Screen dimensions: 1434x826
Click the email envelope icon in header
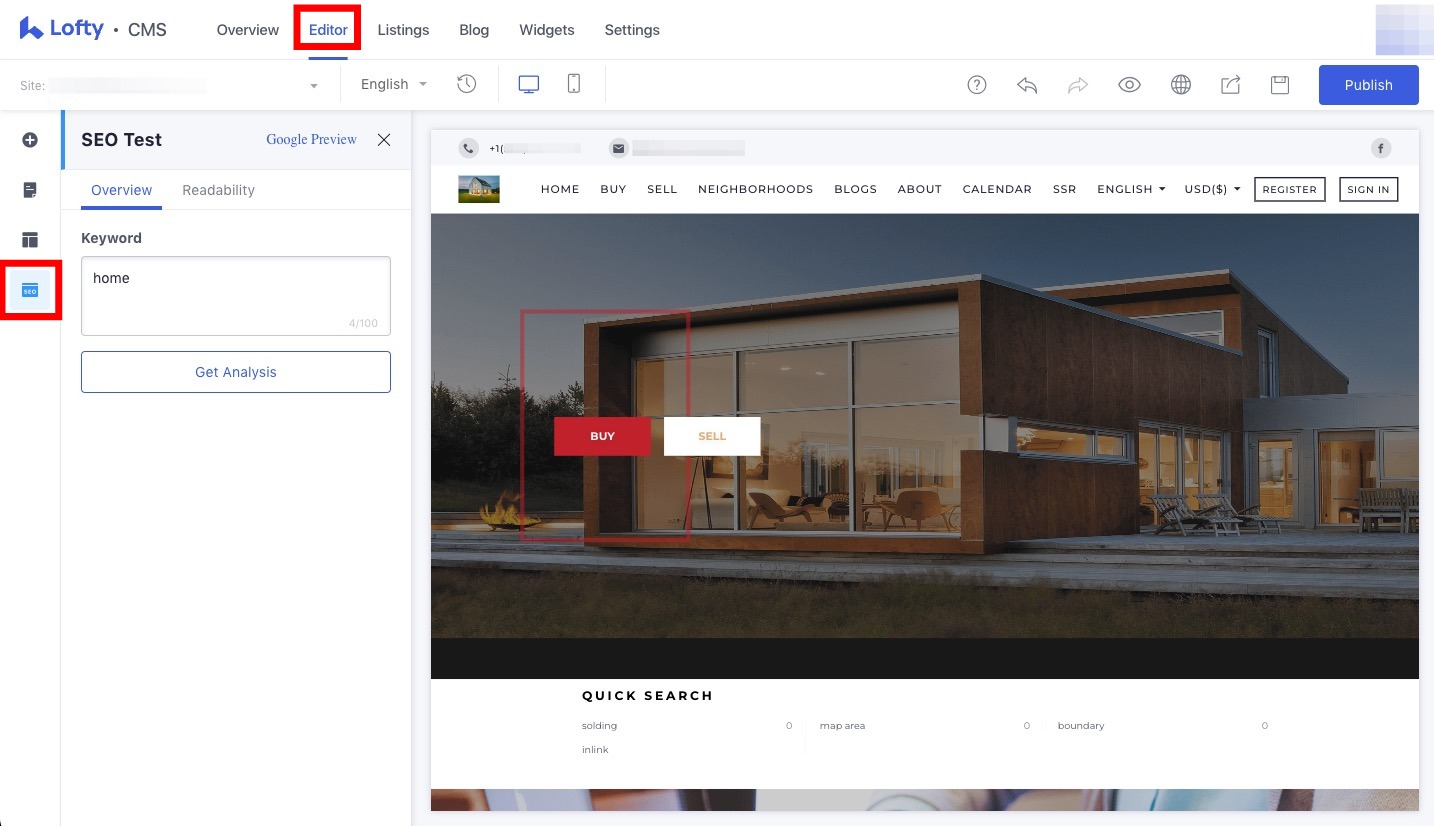[619, 148]
